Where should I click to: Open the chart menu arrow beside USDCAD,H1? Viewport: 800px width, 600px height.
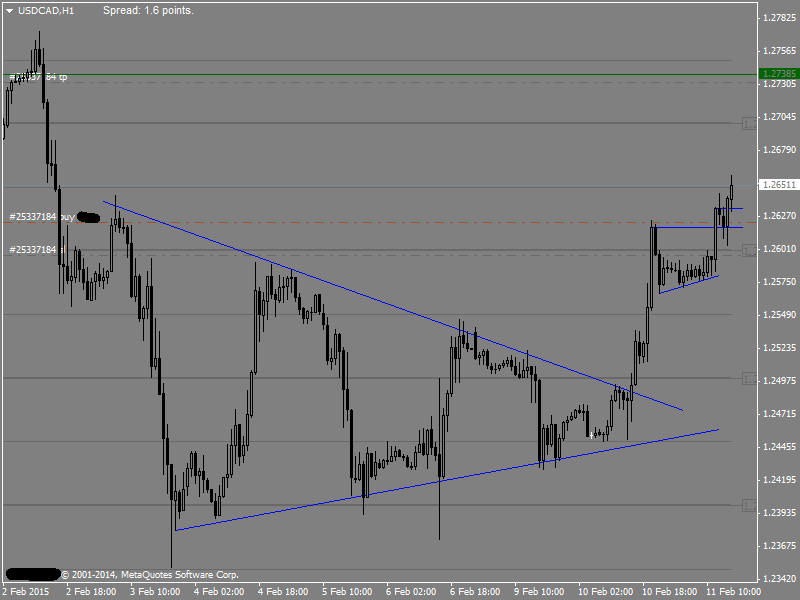coord(9,11)
